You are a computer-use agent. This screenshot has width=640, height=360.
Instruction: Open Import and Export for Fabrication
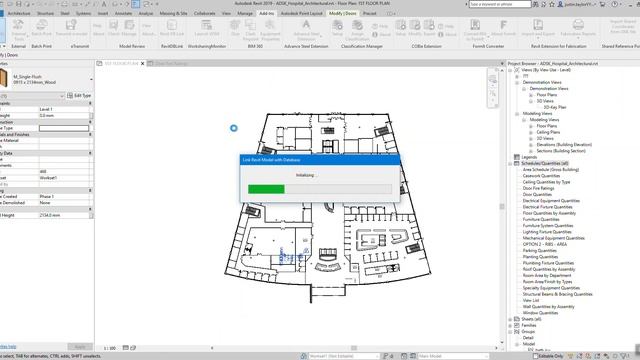point(538,28)
